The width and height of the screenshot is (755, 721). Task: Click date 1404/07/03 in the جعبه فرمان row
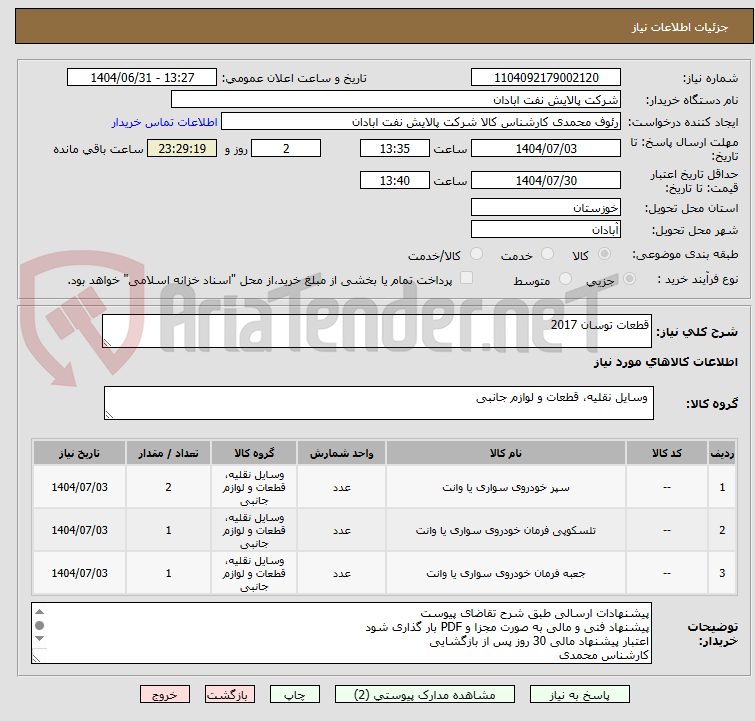click(x=79, y=573)
